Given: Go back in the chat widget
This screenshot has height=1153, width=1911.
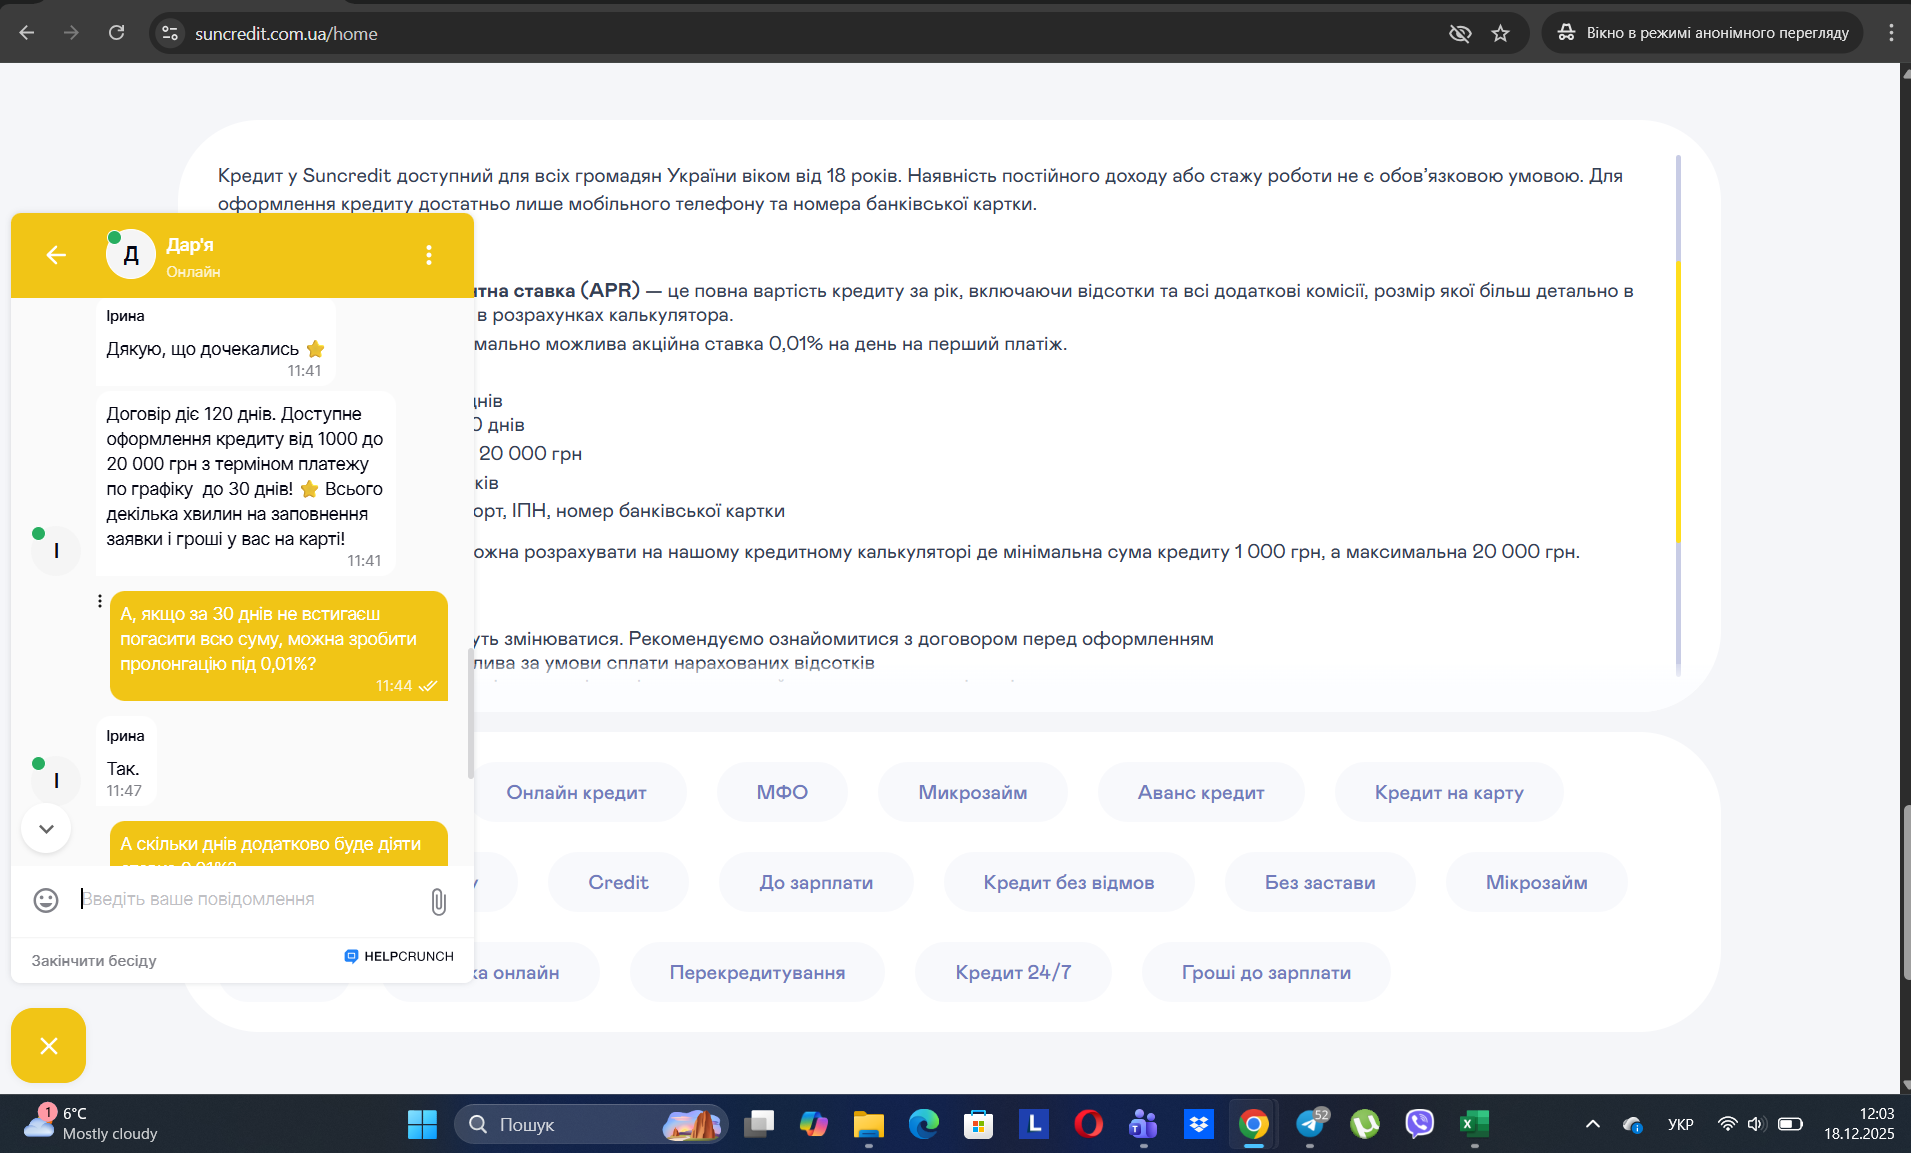Looking at the screenshot, I should click(56, 256).
